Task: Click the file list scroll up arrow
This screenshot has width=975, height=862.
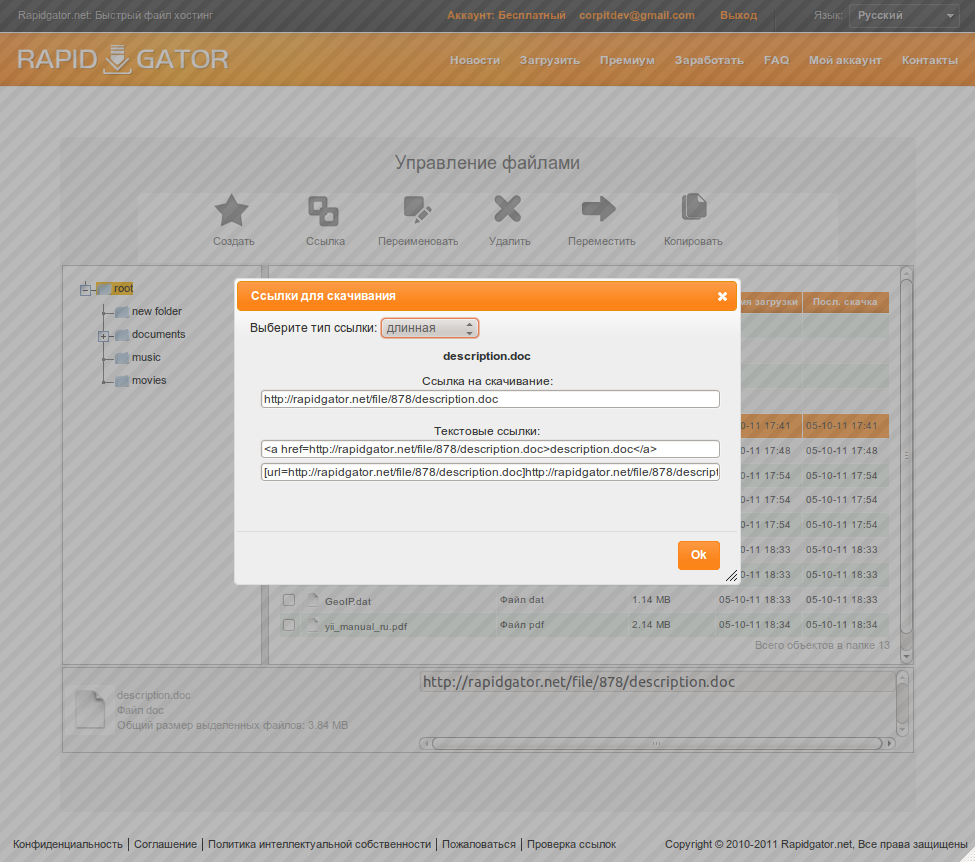Action: pyautogui.click(x=906, y=272)
